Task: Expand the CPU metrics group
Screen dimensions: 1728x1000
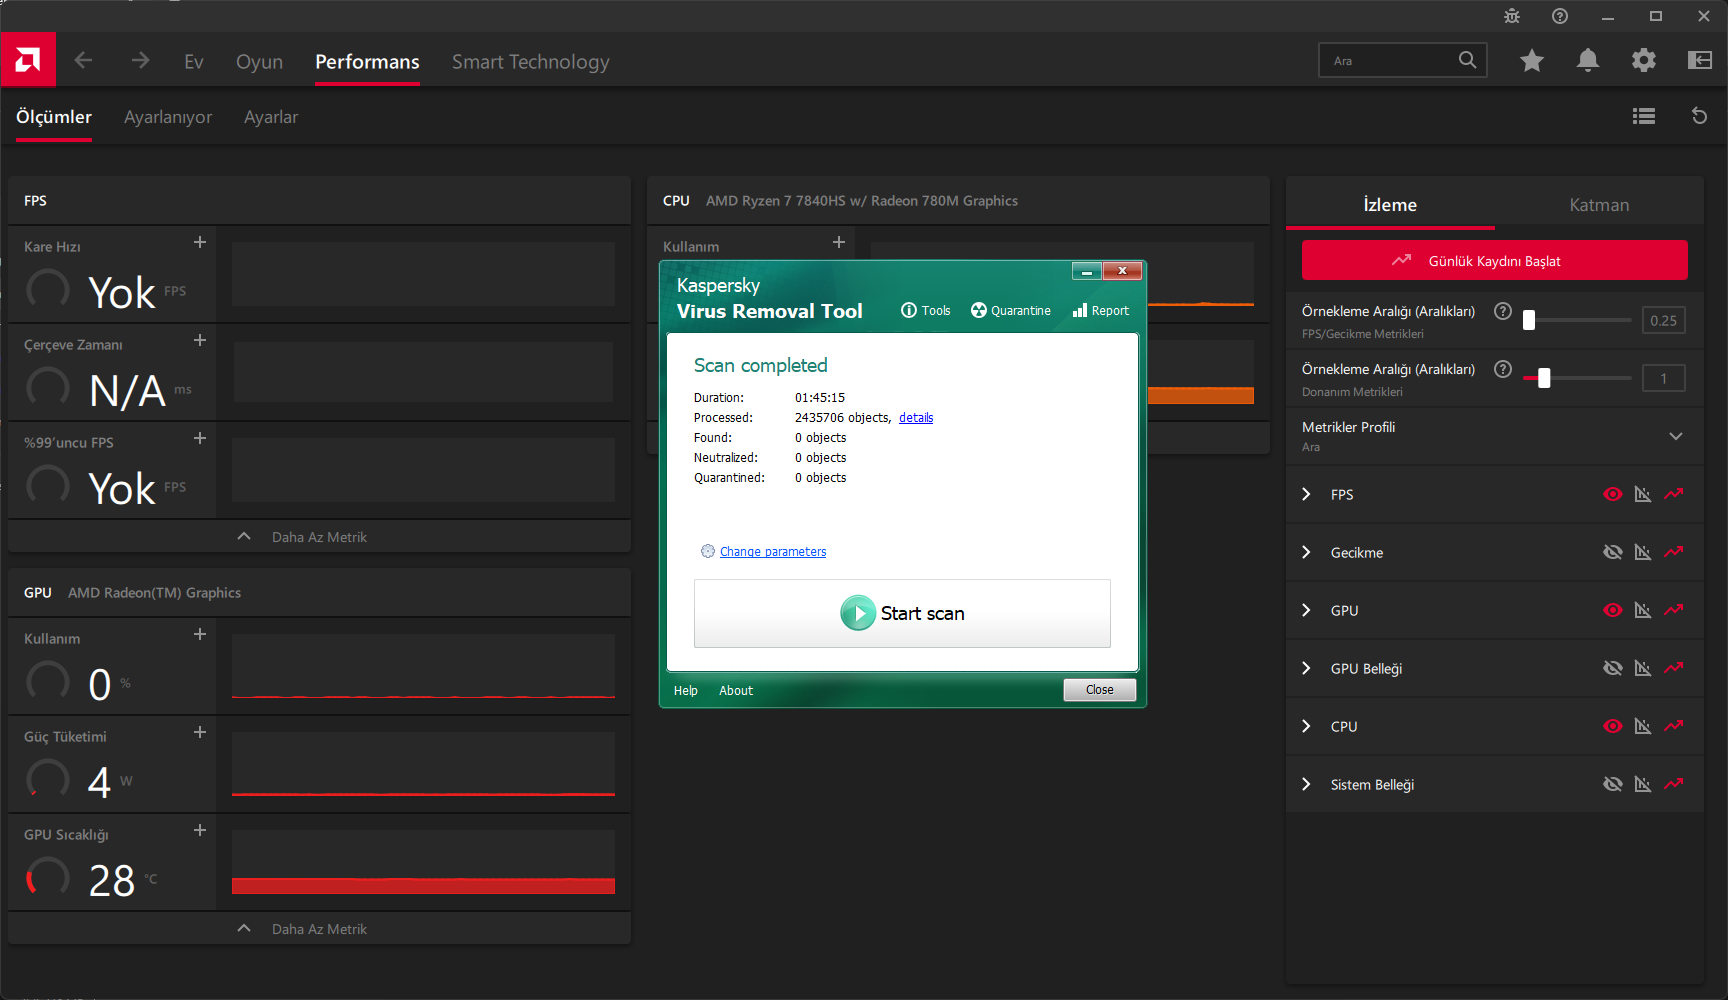Action: click(x=1306, y=726)
